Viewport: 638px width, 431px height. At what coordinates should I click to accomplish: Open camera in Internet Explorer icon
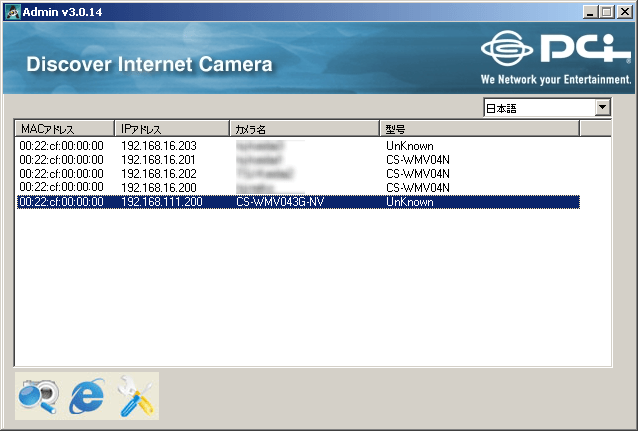(87, 397)
